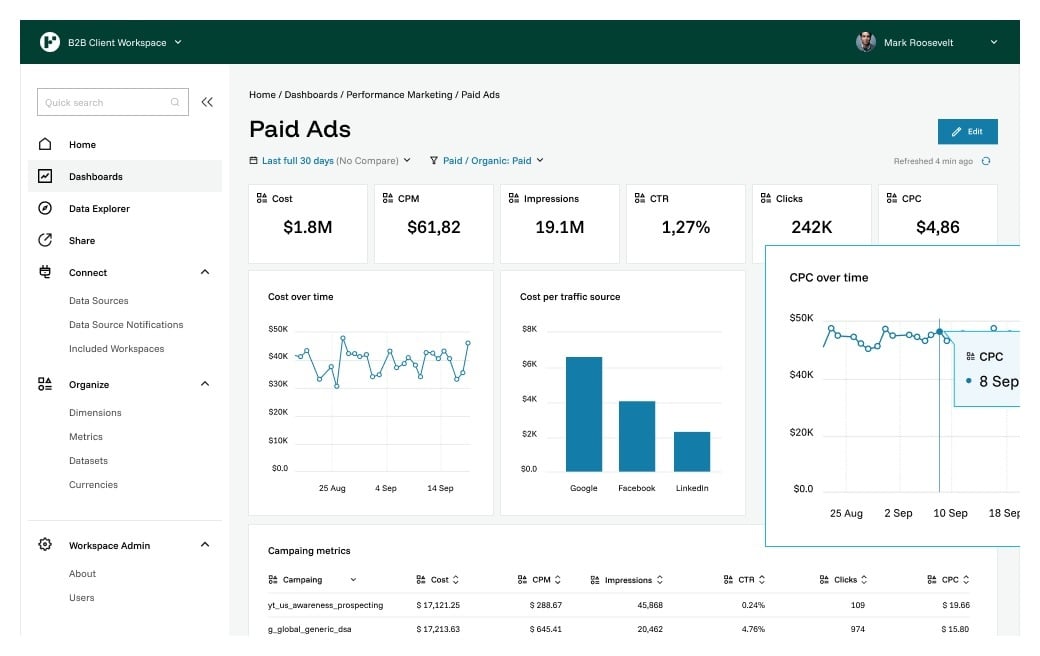Screen dimensions: 1040x656
Task: Toggle sorting on the CTR column
Action: (x=762, y=579)
